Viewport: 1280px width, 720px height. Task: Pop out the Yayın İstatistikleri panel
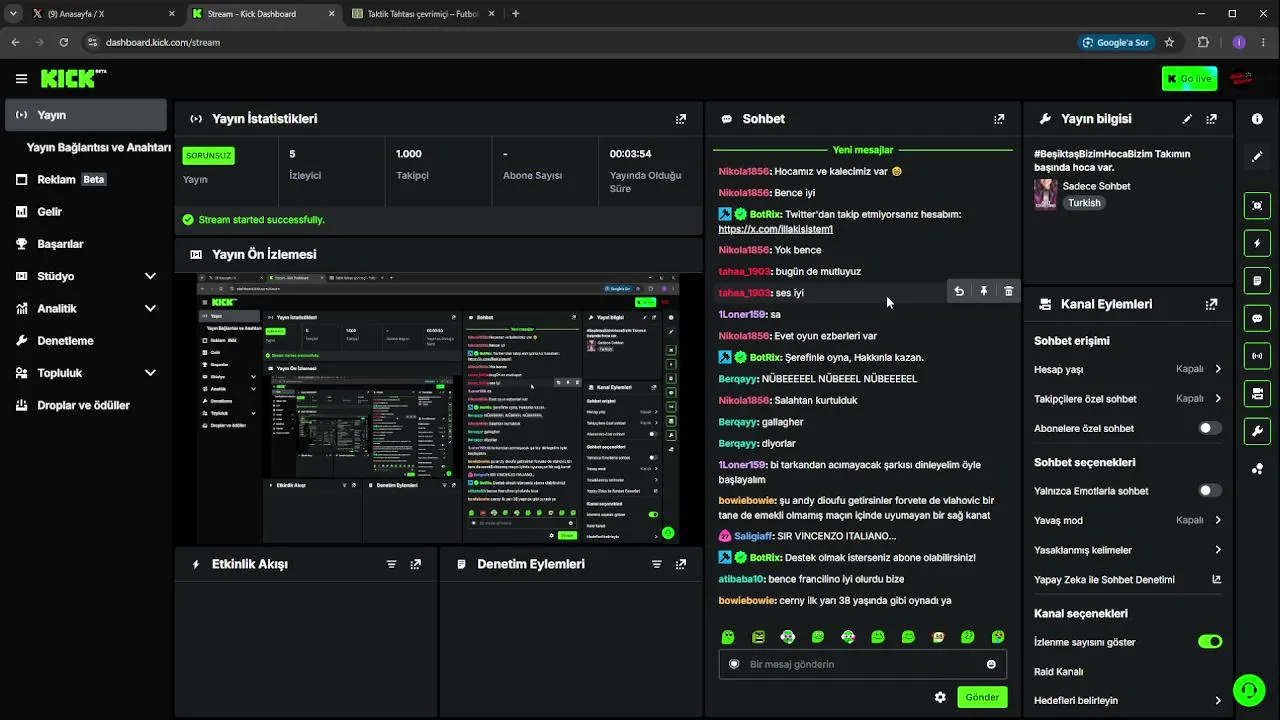[681, 119]
